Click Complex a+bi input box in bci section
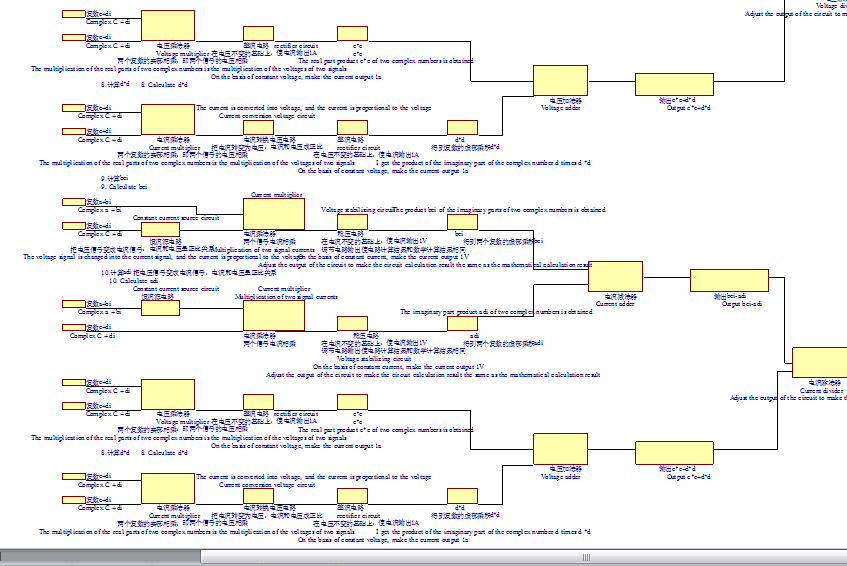The height and width of the screenshot is (566, 847). 73,203
